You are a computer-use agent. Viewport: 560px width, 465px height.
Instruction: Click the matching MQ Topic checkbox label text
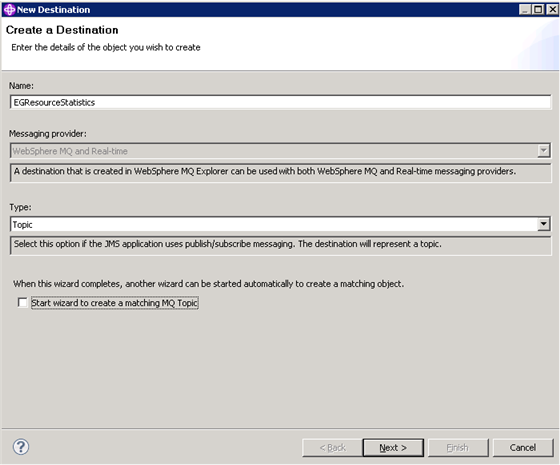click(x=114, y=303)
